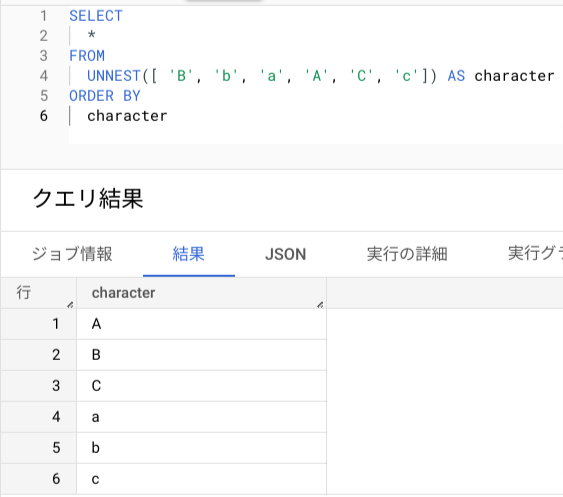563x497 pixels.
Task: Select result cell 'a' in row 4
Action: 201,417
